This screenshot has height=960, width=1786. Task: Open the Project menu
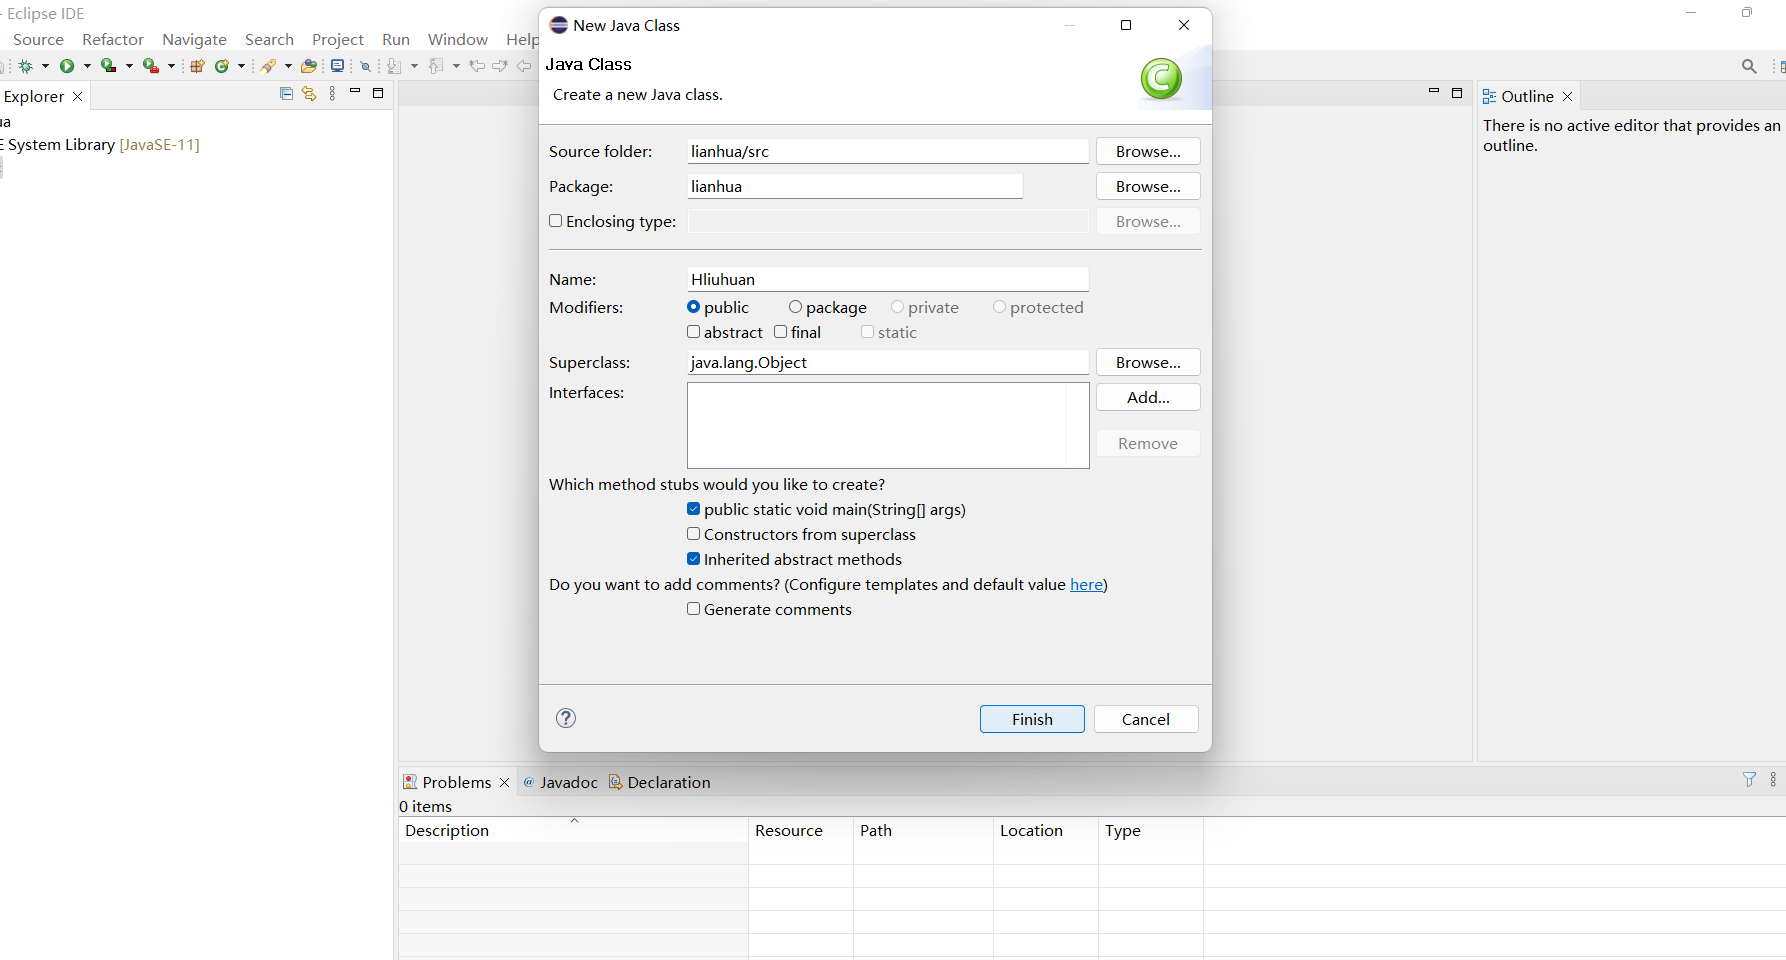337,39
